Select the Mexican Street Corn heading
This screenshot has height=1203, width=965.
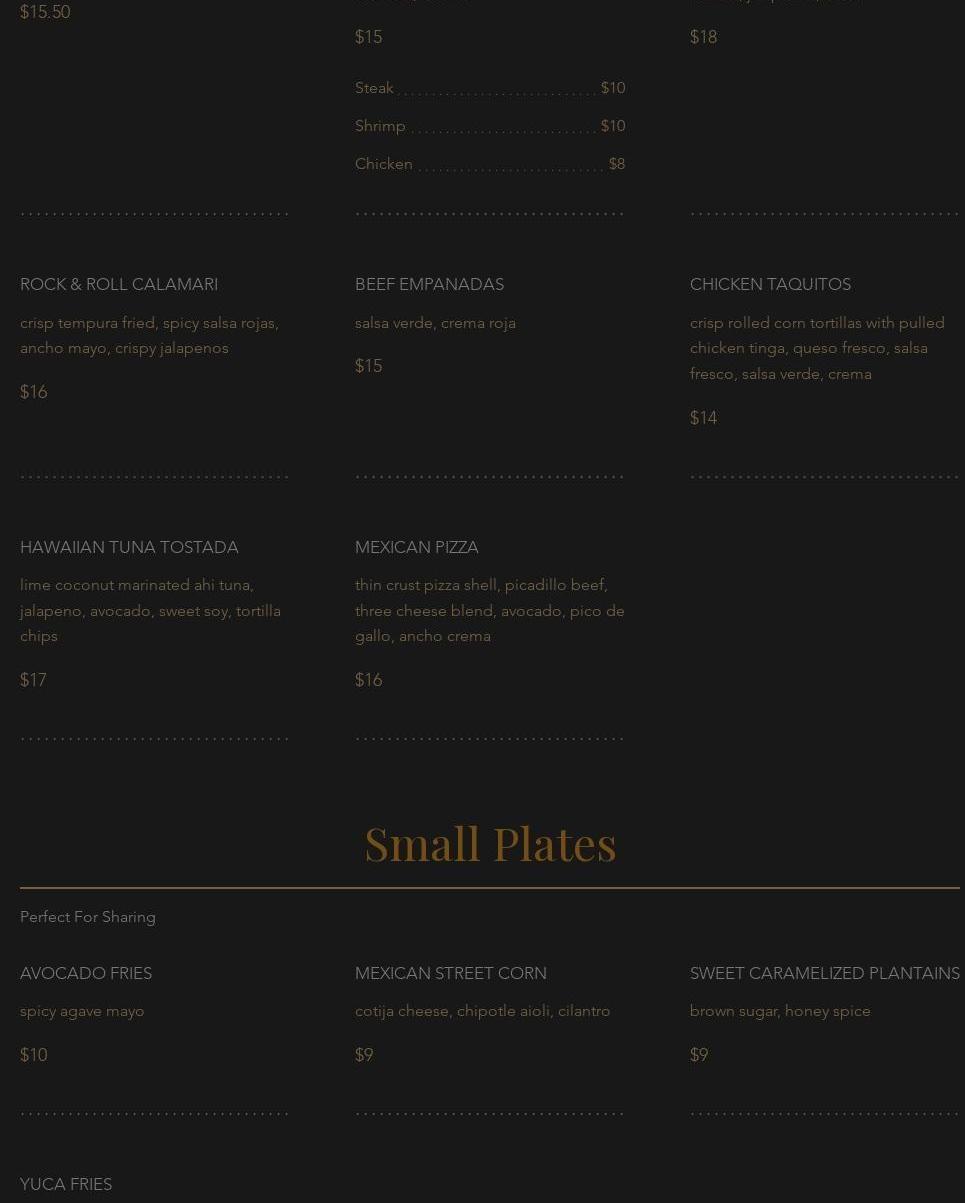(x=450, y=974)
